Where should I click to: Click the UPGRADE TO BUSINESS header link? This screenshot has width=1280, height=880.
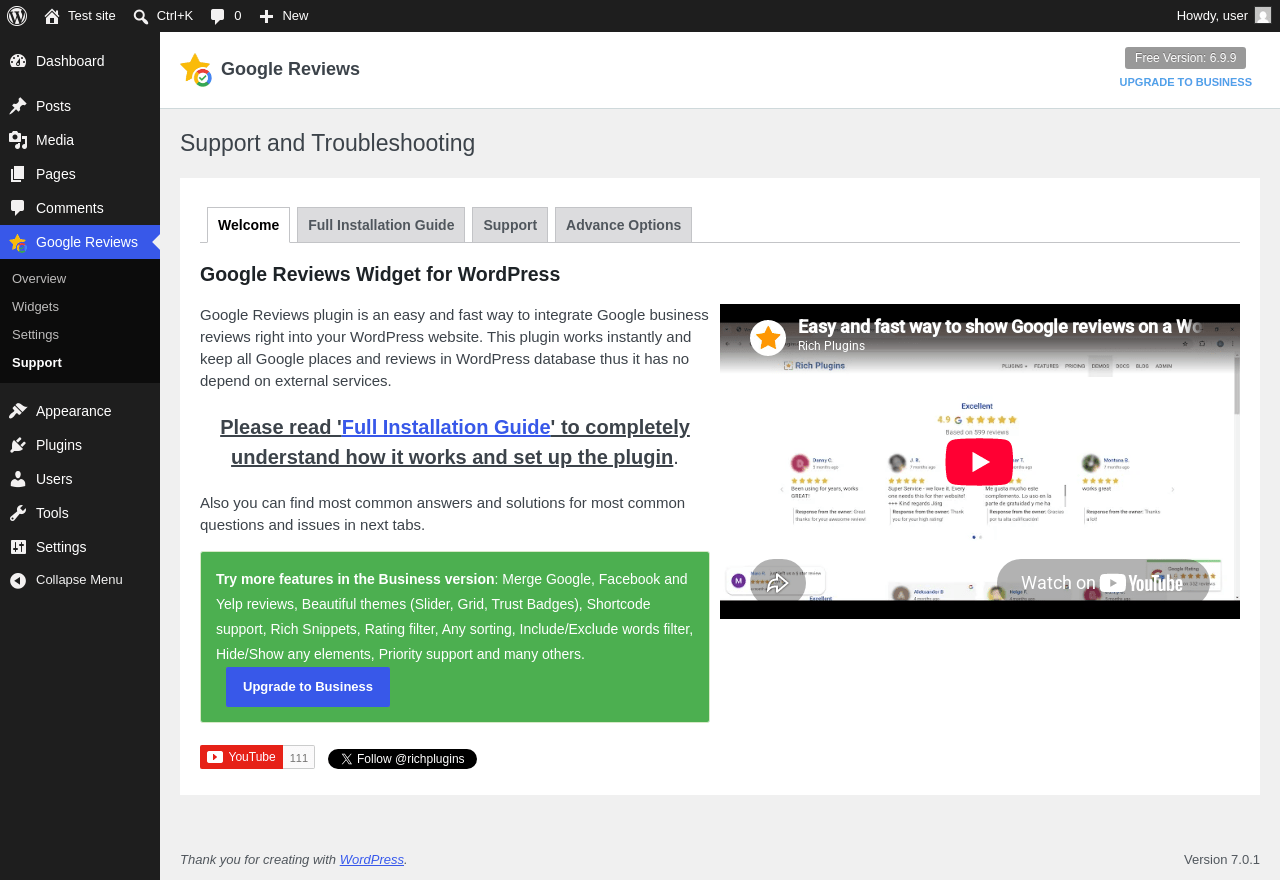click(1185, 82)
